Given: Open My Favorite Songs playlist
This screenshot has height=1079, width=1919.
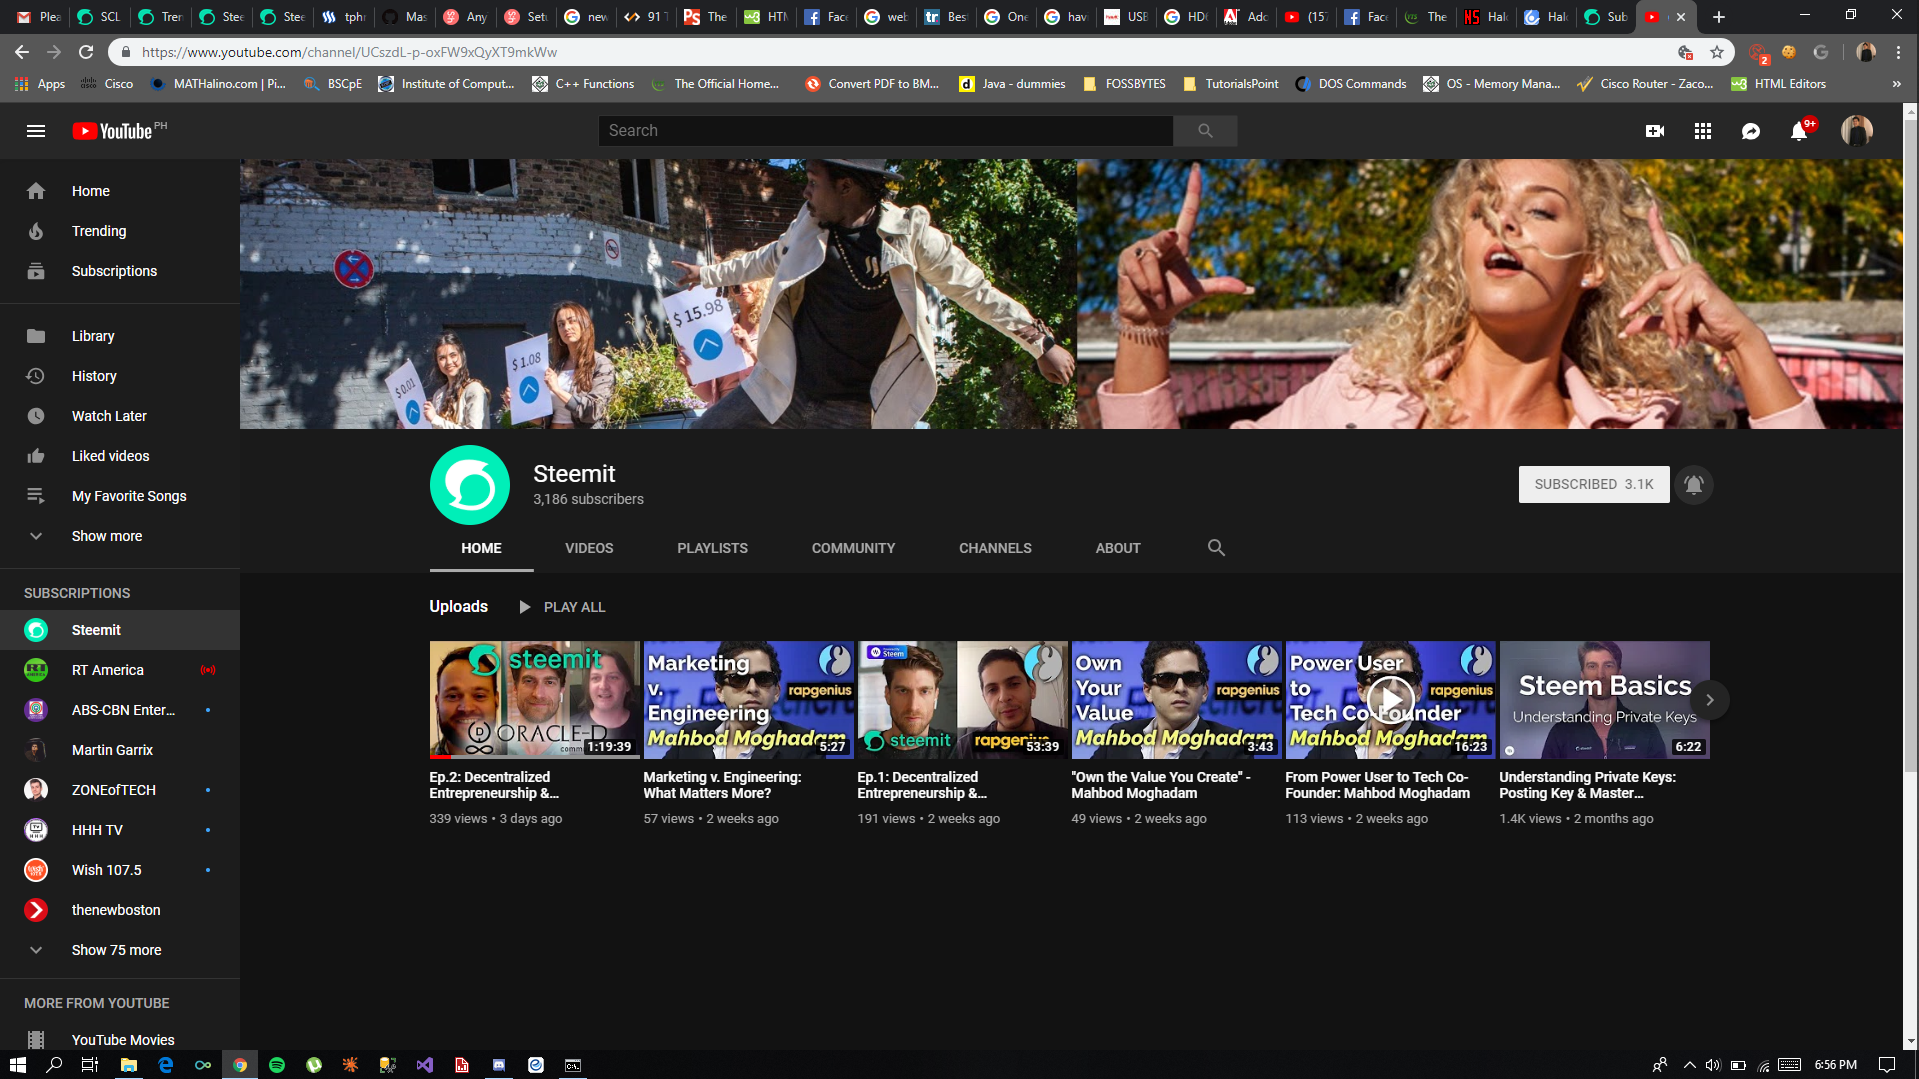Looking at the screenshot, I should pos(120,496).
